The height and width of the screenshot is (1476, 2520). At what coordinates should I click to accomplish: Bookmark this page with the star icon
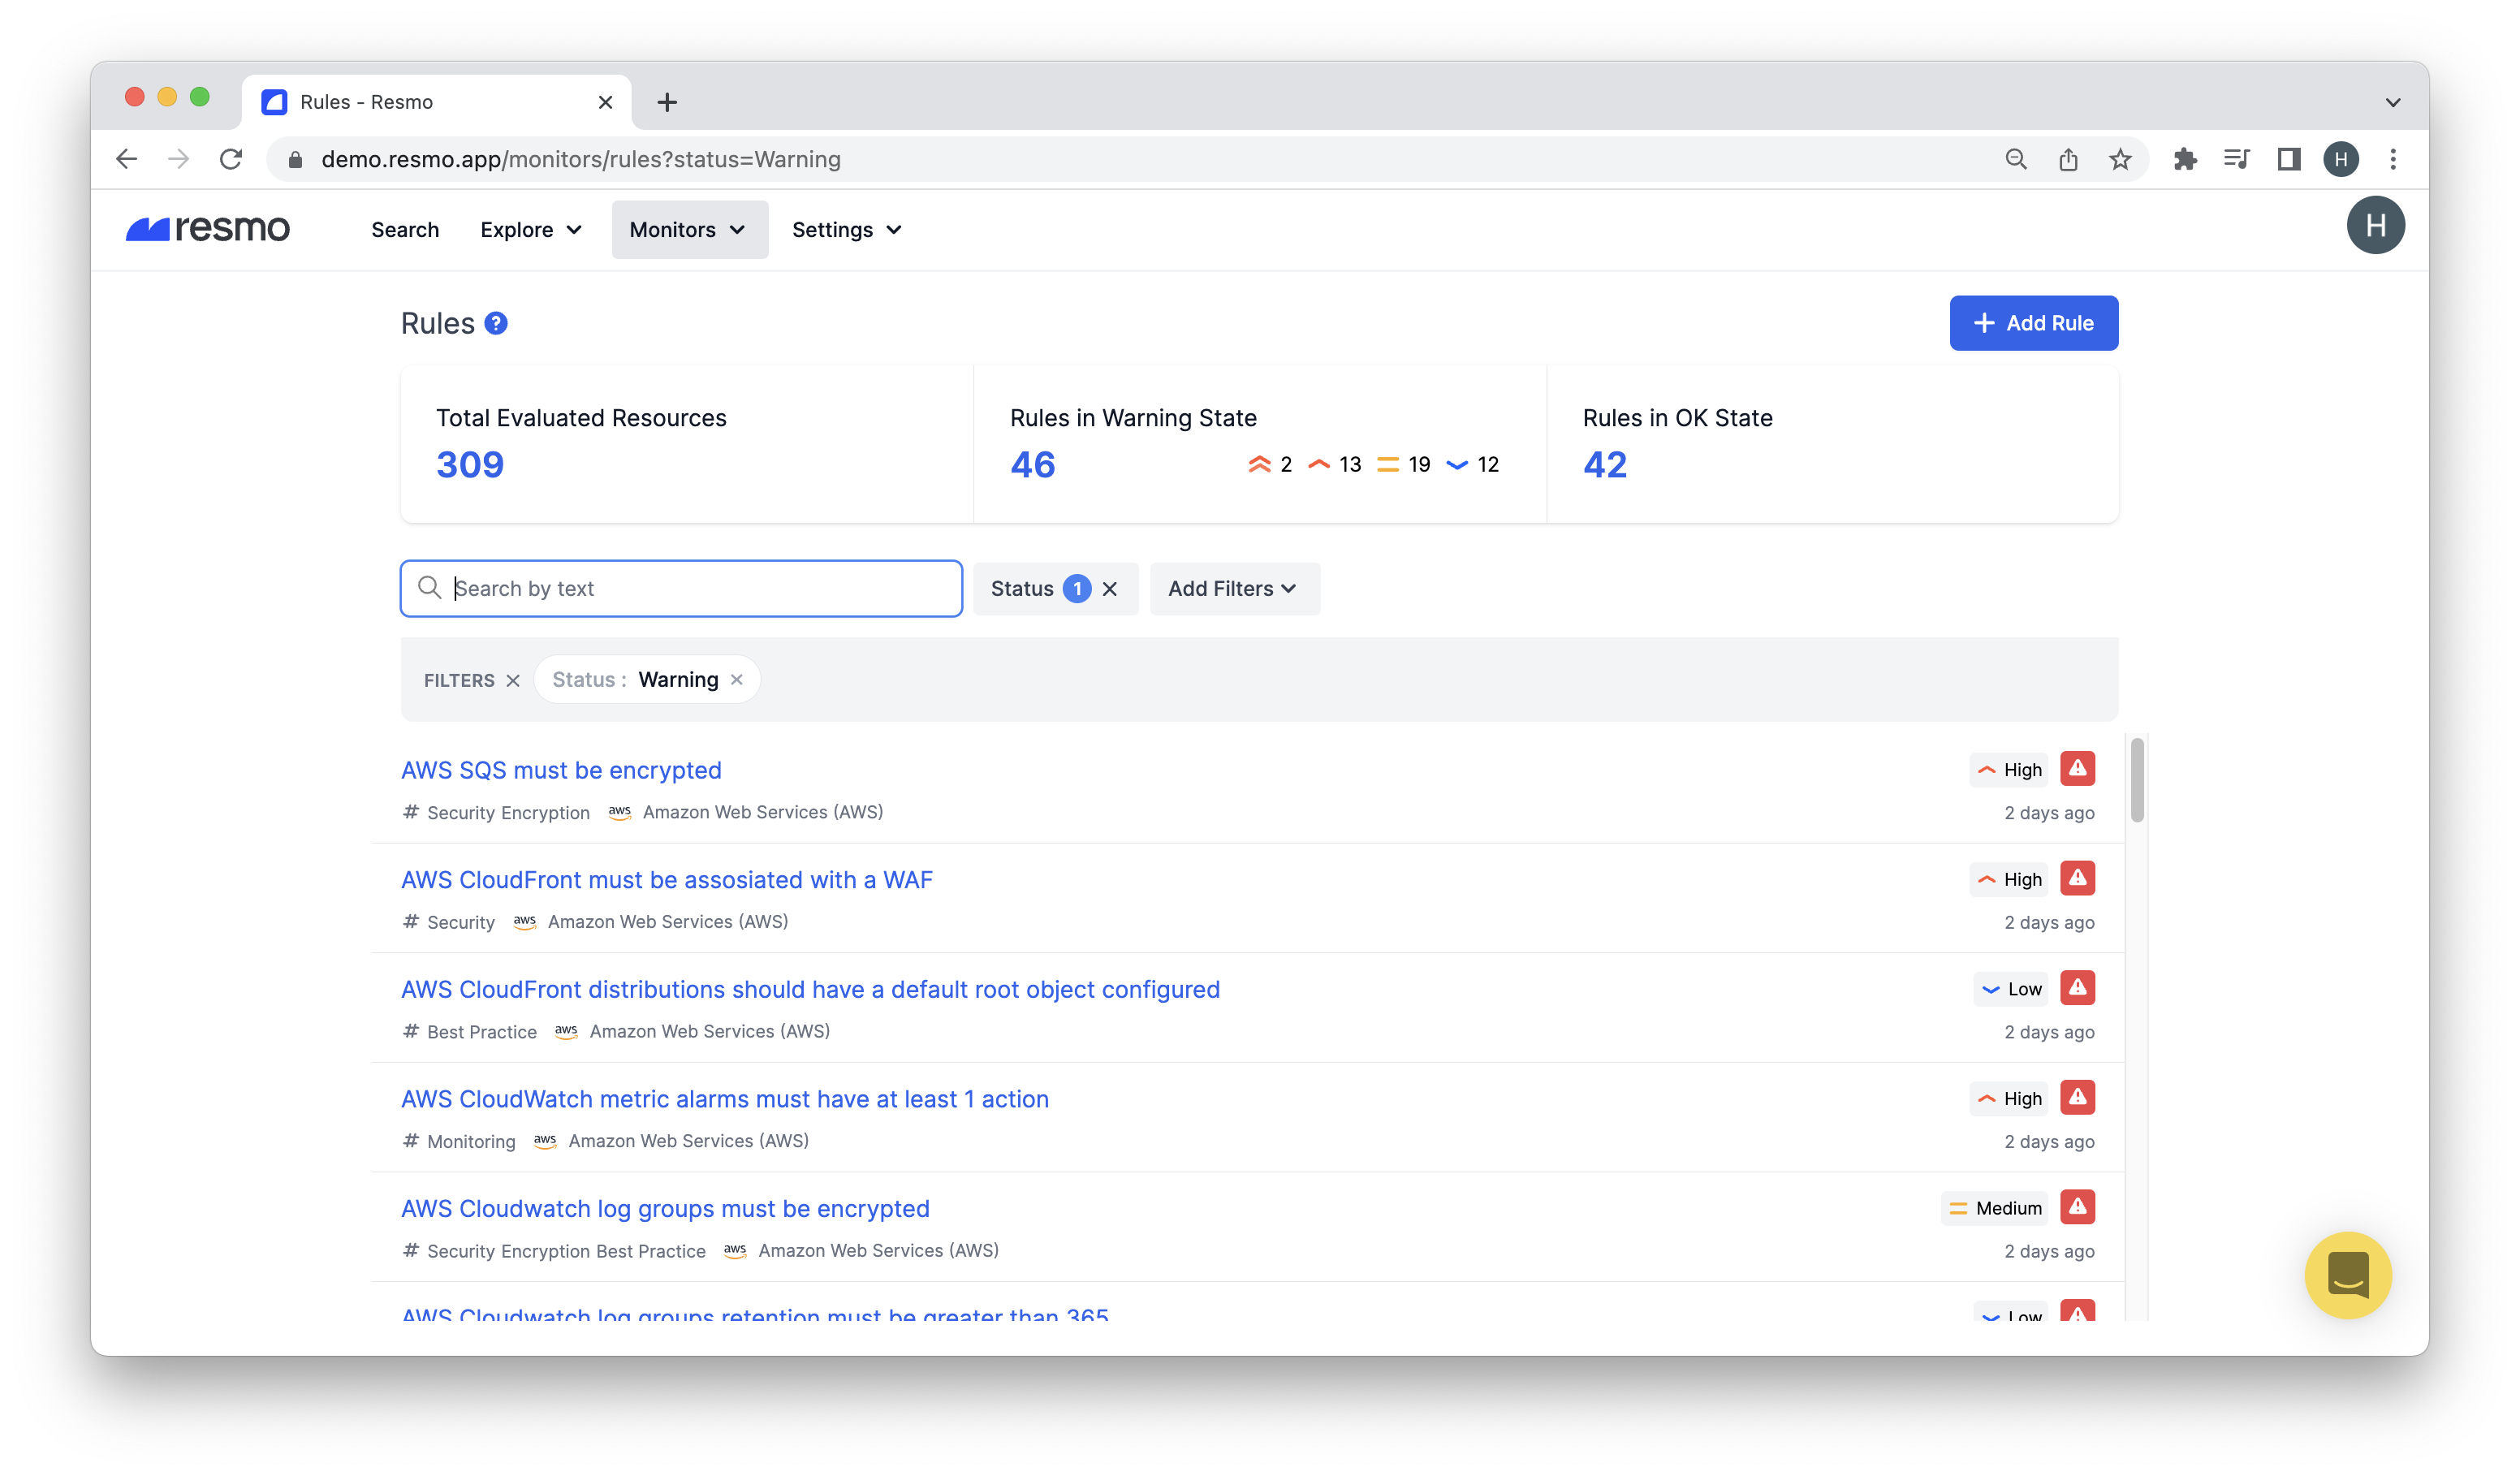pyautogui.click(x=2120, y=159)
